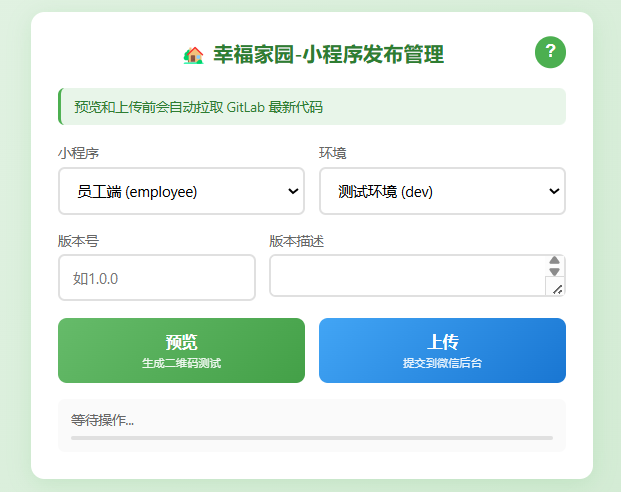The image size is (621, 492).
Task: Focus the 版本号 input field
Action: (x=157, y=278)
